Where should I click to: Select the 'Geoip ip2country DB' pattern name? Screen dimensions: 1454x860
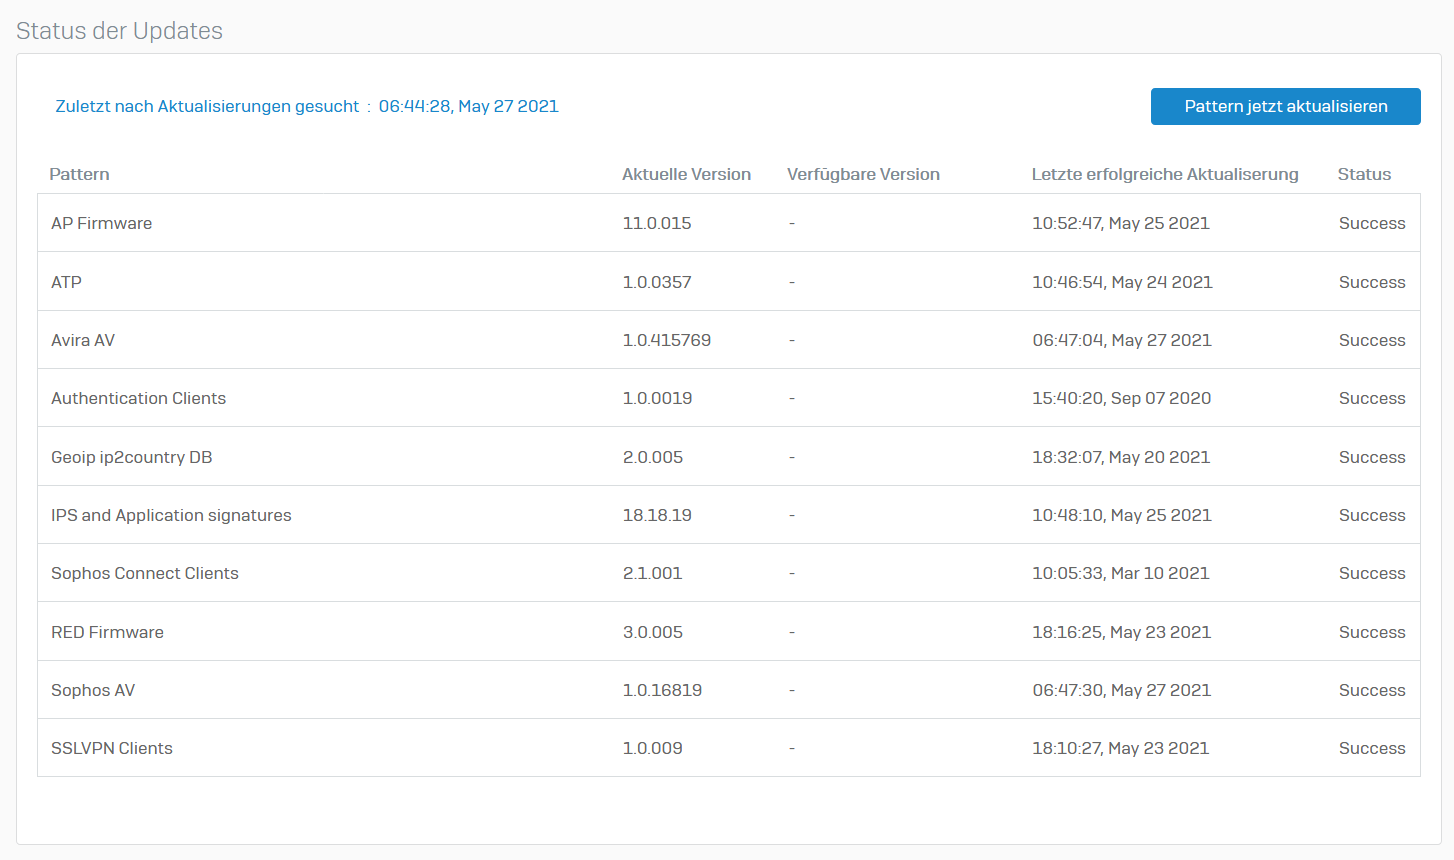tap(132, 457)
